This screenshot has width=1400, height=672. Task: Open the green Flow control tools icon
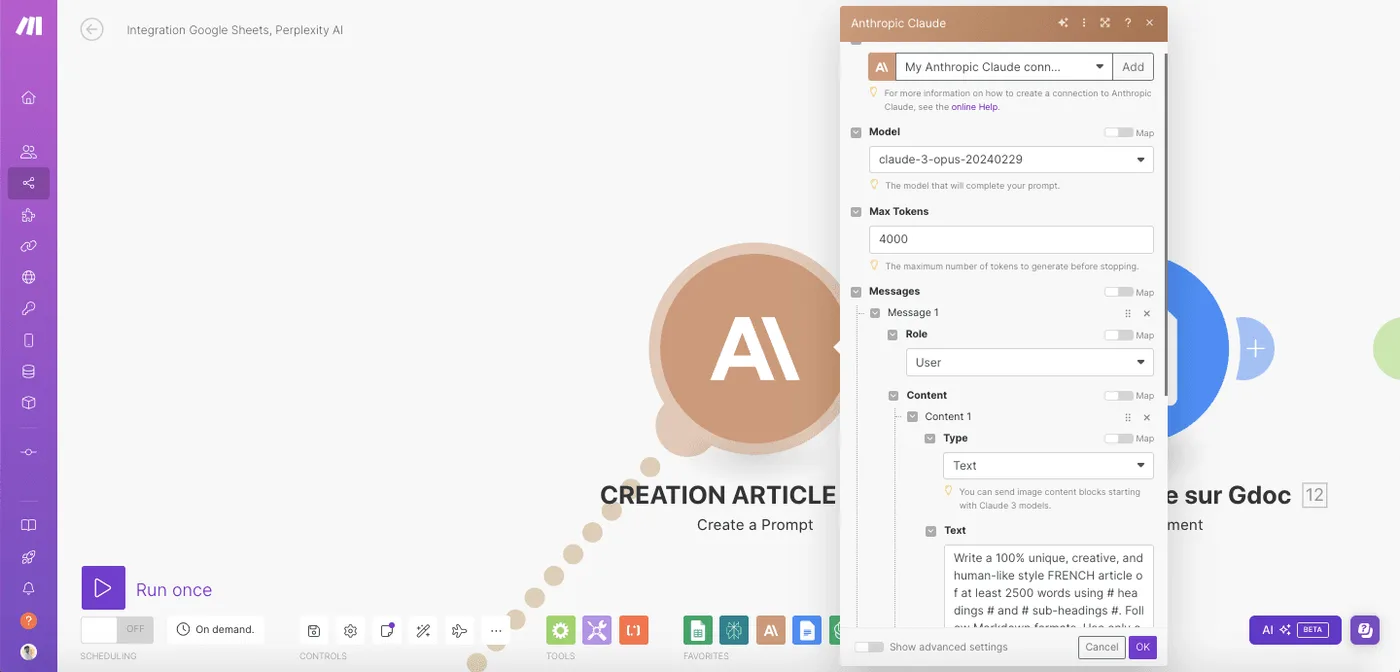561,630
